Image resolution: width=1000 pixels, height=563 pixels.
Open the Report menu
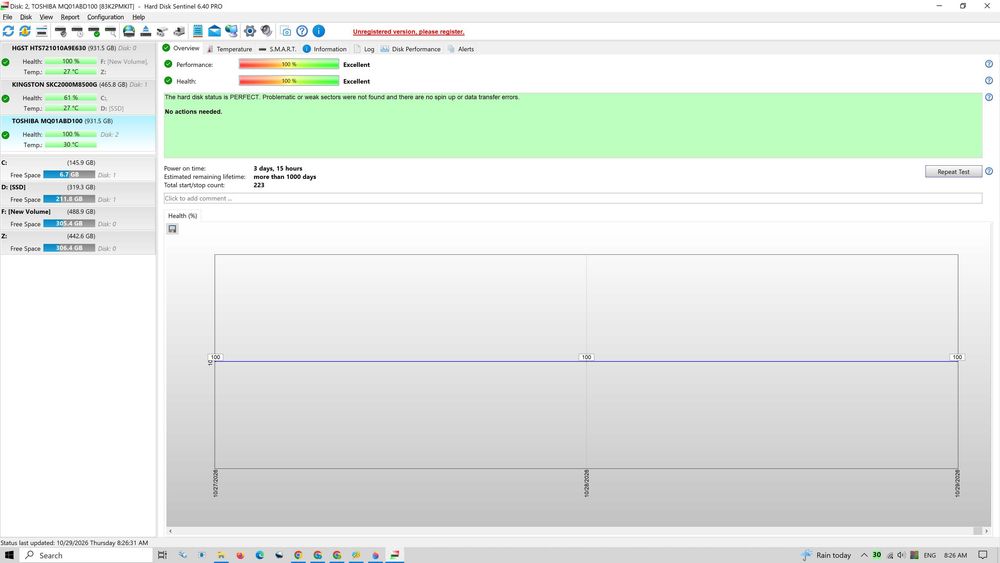[70, 17]
